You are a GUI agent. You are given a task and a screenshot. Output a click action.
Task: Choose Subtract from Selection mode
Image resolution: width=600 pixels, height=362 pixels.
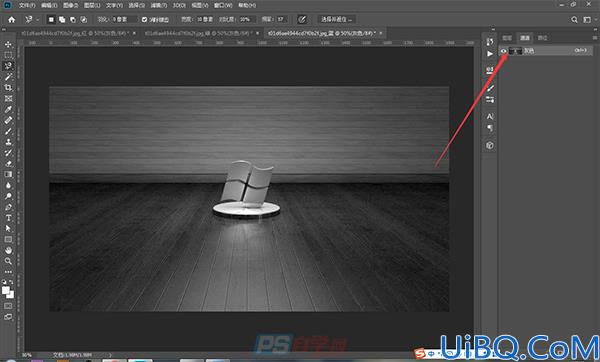pyautogui.click(x=73, y=20)
